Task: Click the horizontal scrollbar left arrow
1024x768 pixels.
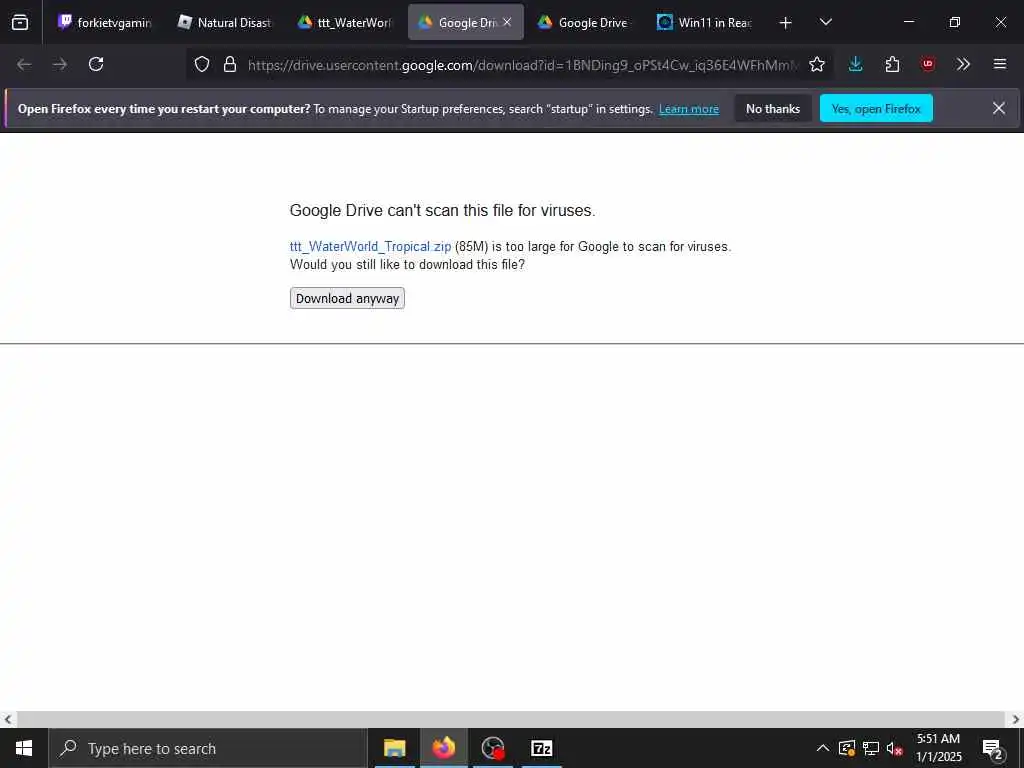Action: [x=7, y=720]
